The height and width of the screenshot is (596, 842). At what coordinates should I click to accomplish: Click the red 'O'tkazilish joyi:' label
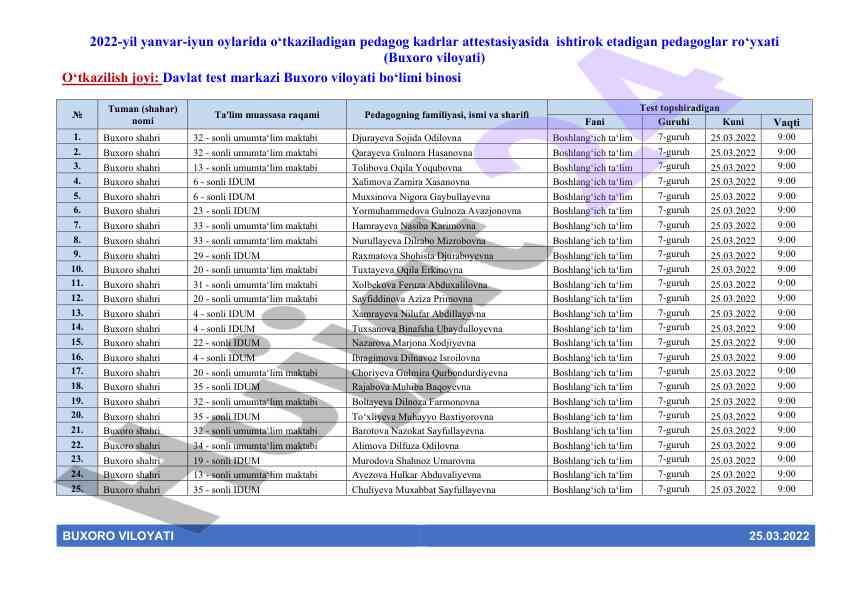pos(111,78)
